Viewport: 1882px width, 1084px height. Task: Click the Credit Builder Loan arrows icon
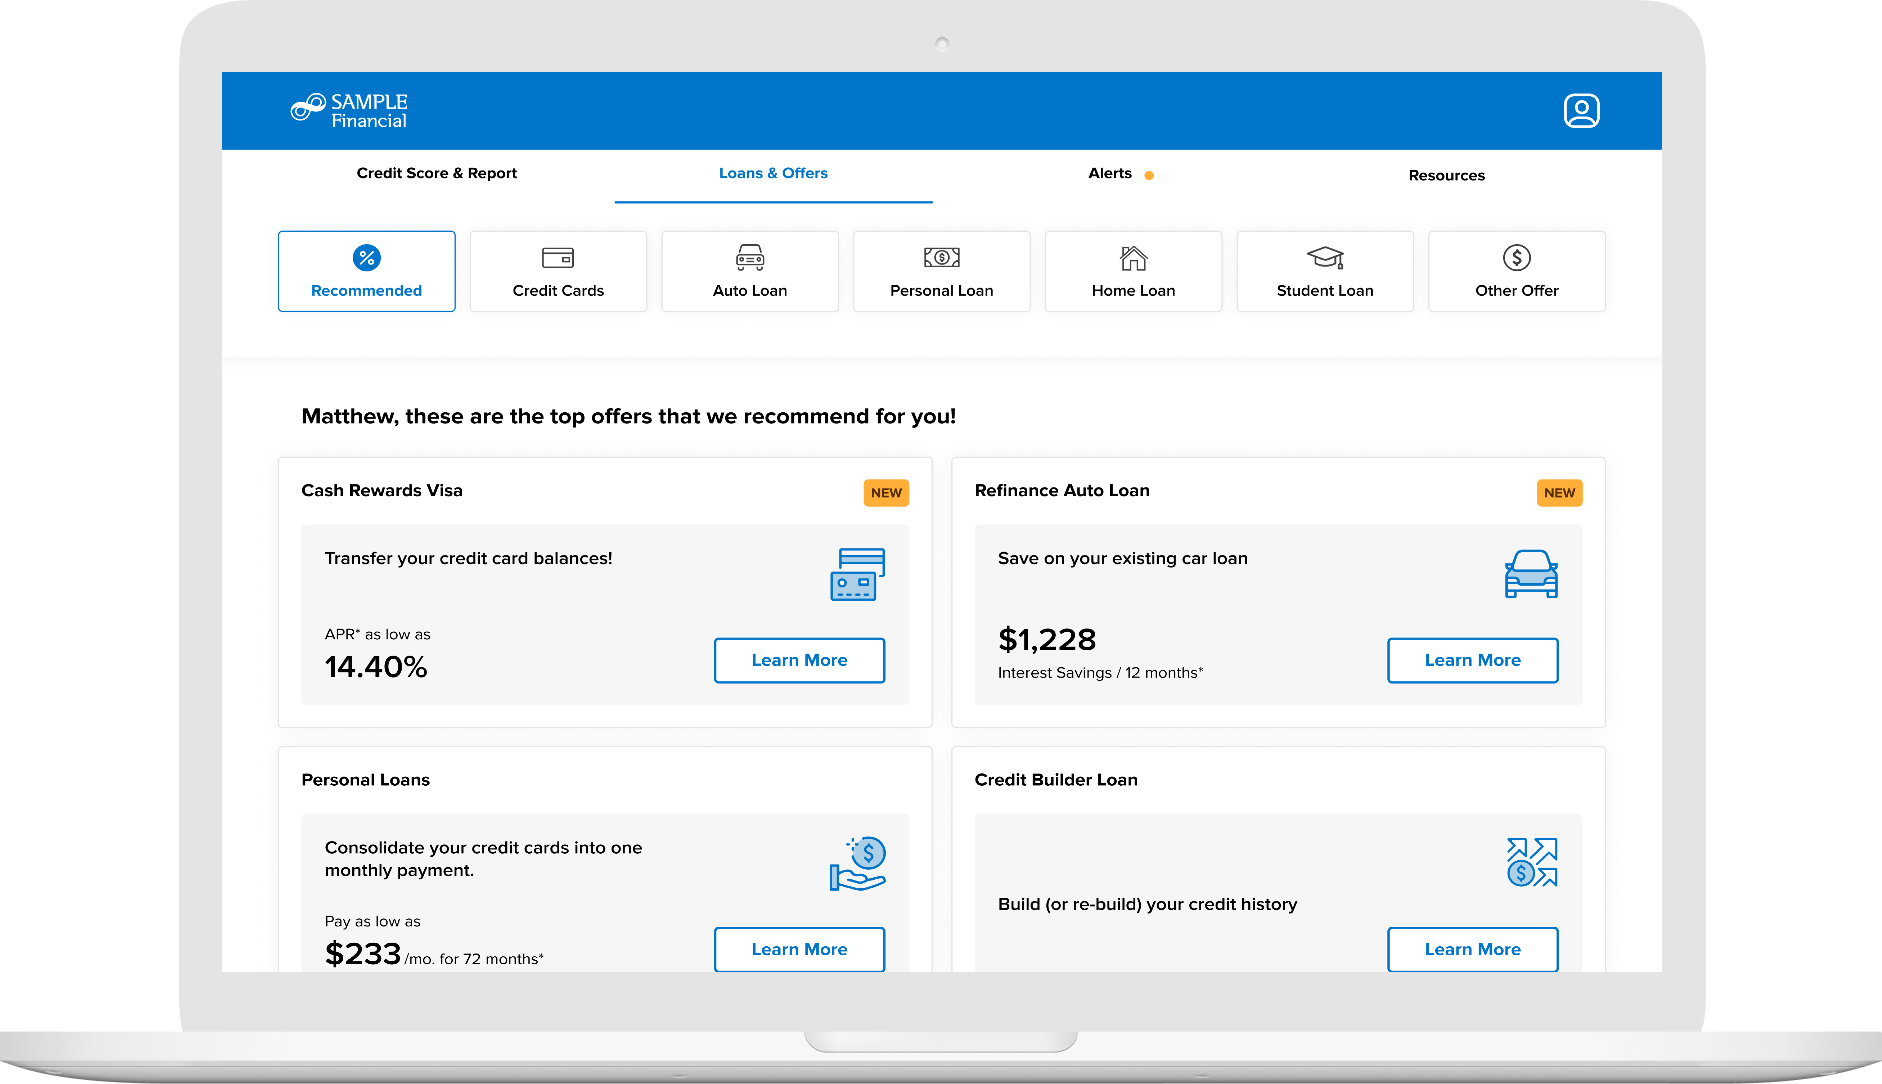click(x=1531, y=862)
